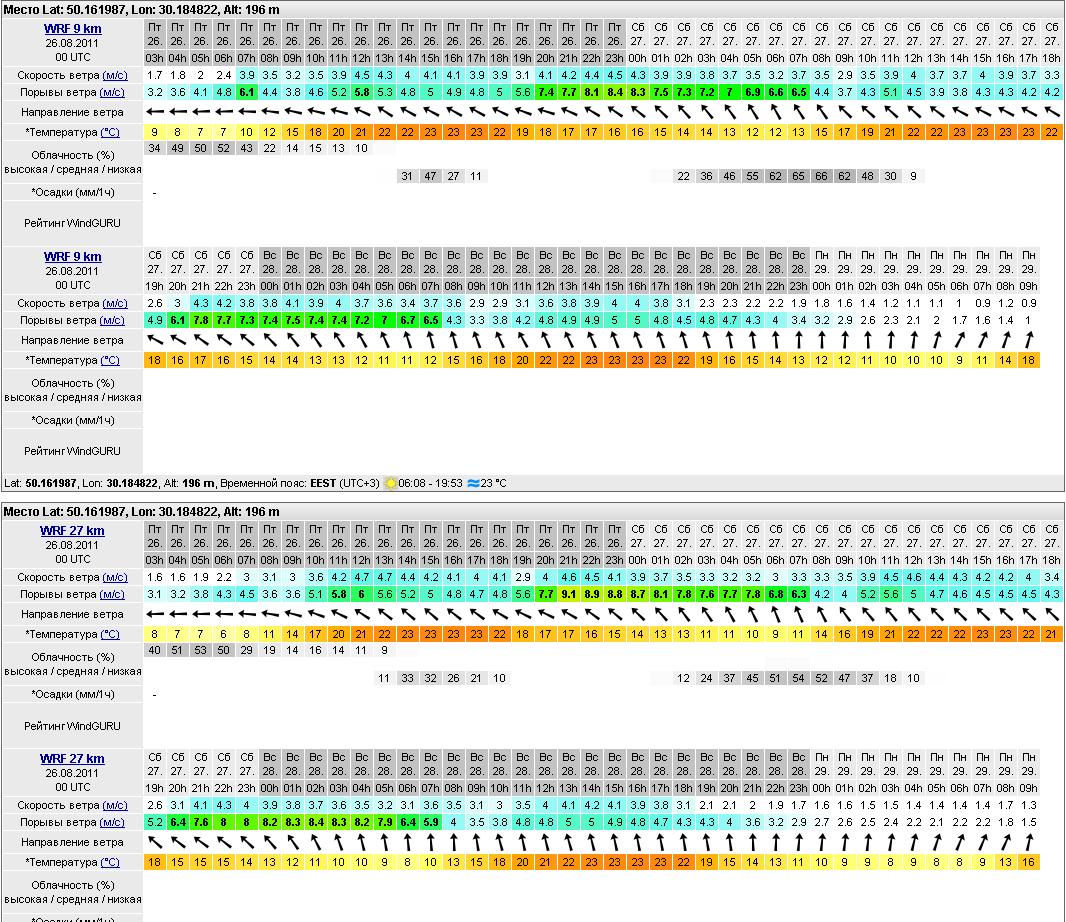This screenshot has width=1066, height=922.
Task: Click (°C) unit link in topmost Температура row
Action: pyautogui.click(x=110, y=132)
